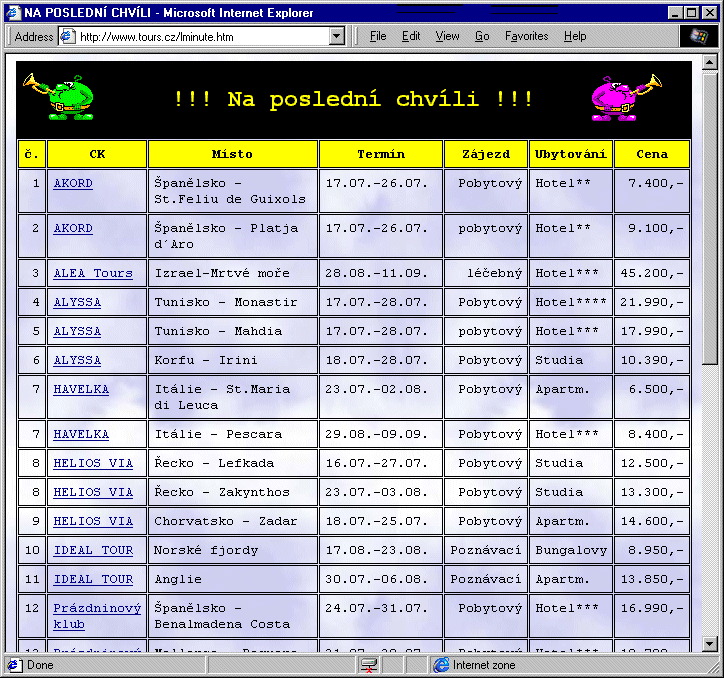724x678 pixels.
Task: Click the page heading Na poslední chvíli
Action: (353, 99)
